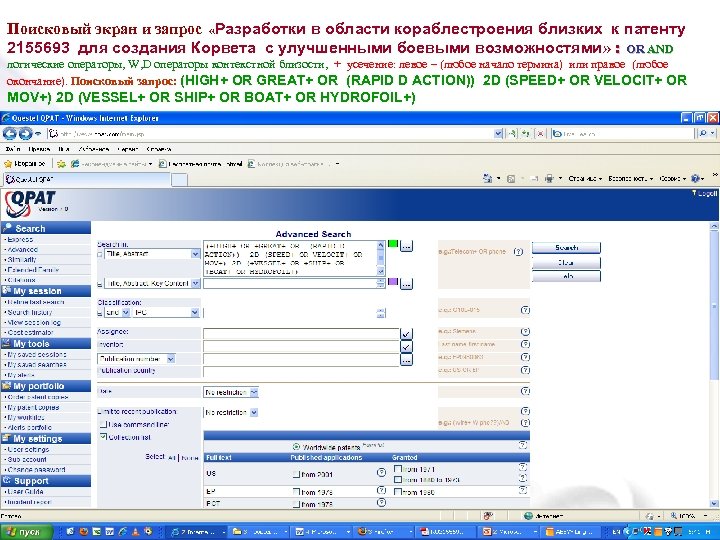Open the Home icon in IE command bar

(x=487, y=179)
